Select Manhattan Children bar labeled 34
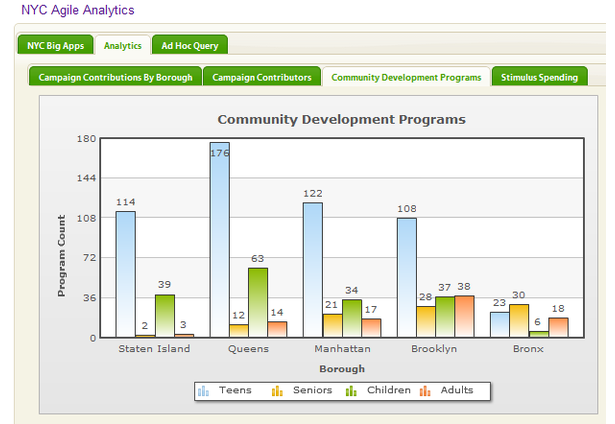This screenshot has width=615, height=424. (352, 318)
